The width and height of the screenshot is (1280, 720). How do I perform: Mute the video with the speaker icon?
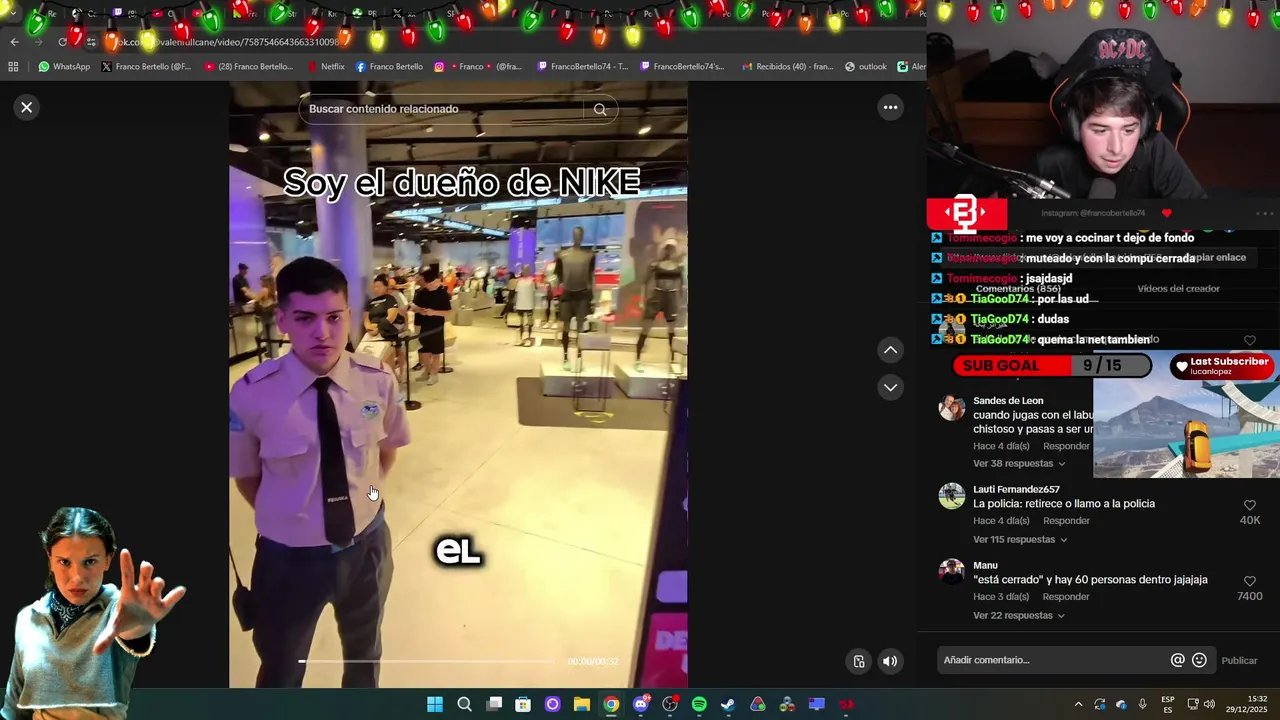890,661
